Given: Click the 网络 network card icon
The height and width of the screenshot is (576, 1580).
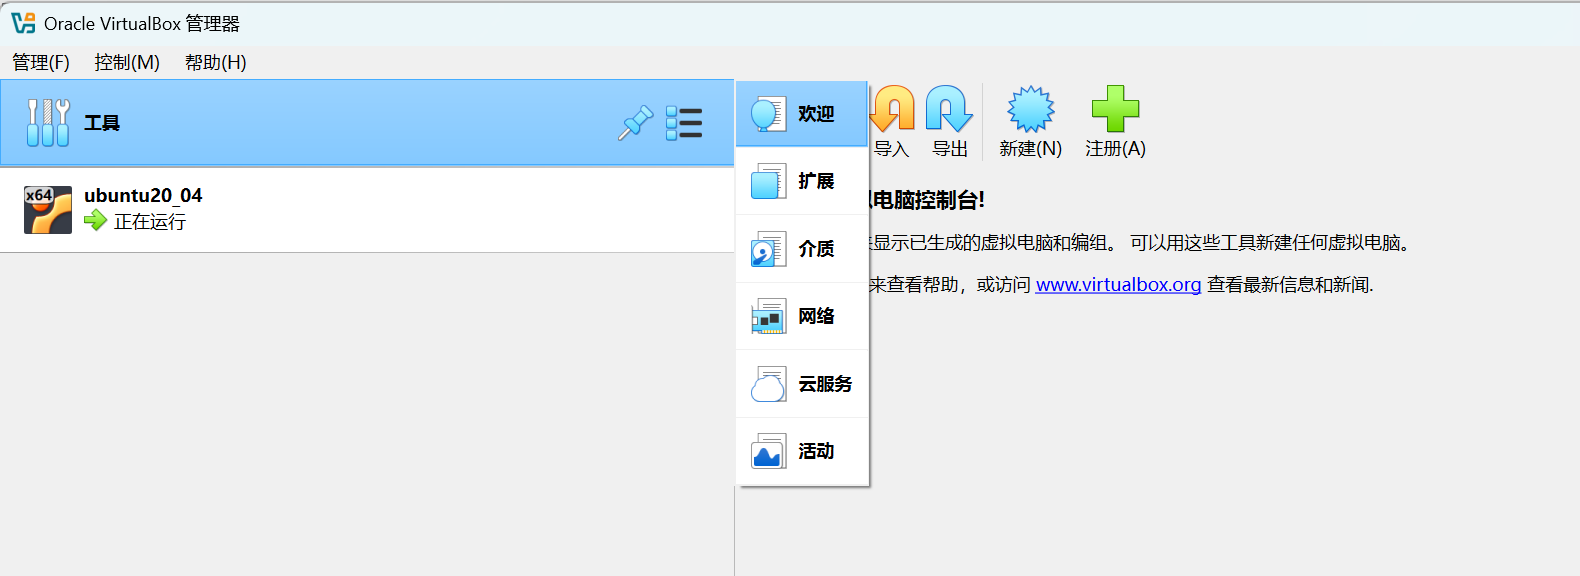Looking at the screenshot, I should coord(768,316).
